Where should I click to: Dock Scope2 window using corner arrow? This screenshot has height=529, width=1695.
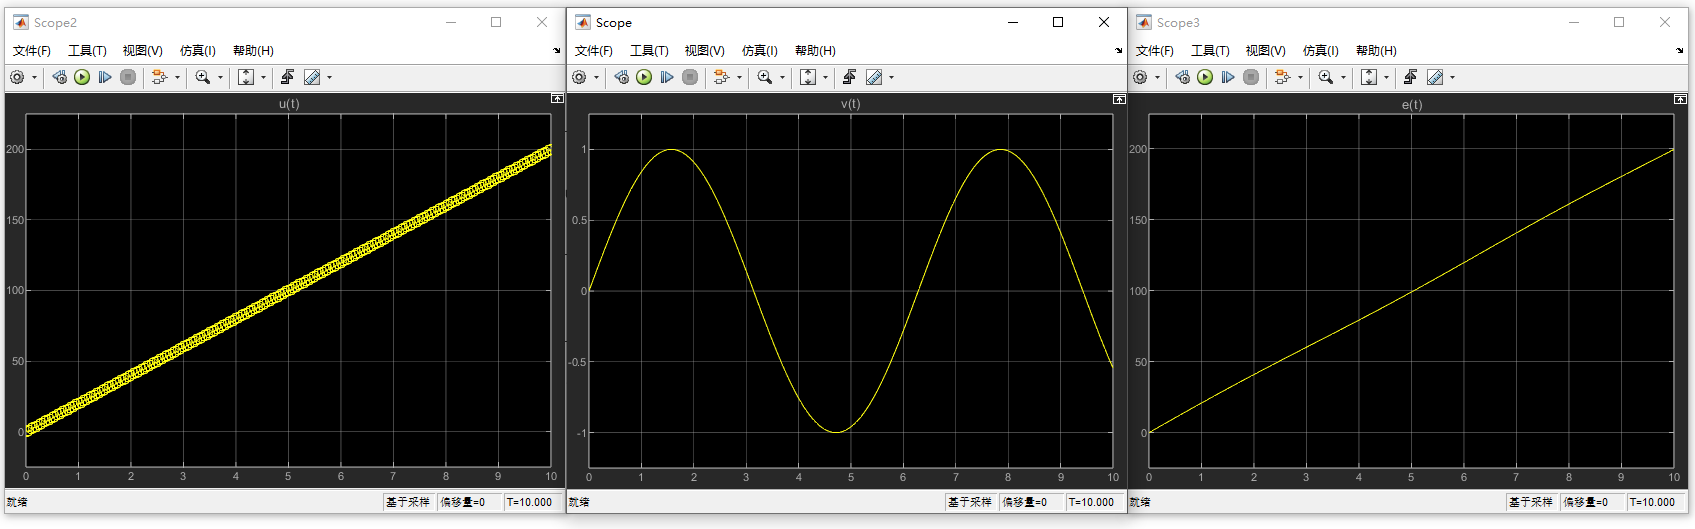pos(557,50)
